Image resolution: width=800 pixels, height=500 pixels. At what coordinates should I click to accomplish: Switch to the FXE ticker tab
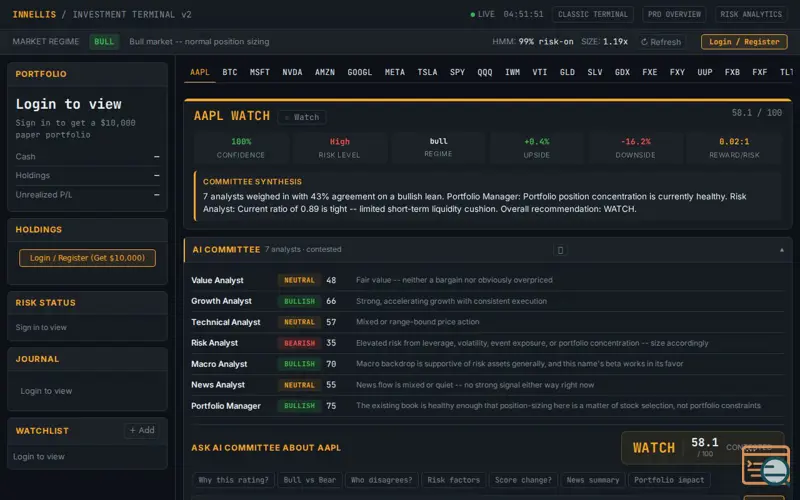pos(650,72)
